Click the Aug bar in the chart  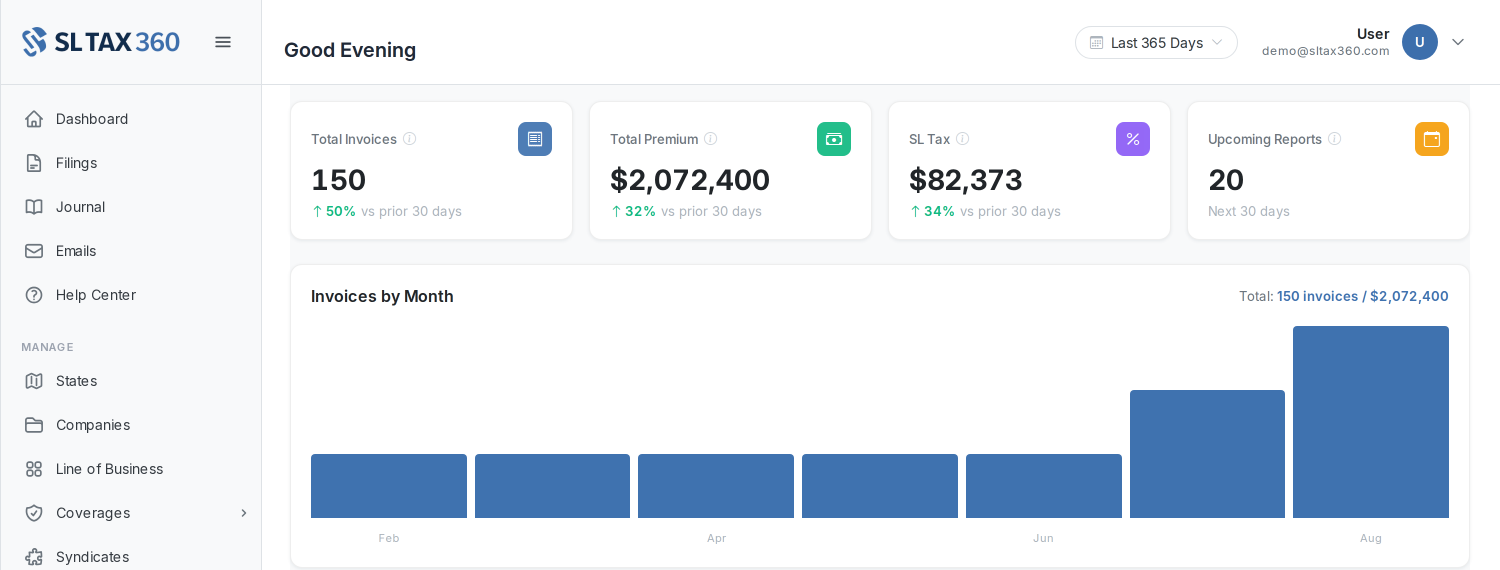pos(1371,422)
